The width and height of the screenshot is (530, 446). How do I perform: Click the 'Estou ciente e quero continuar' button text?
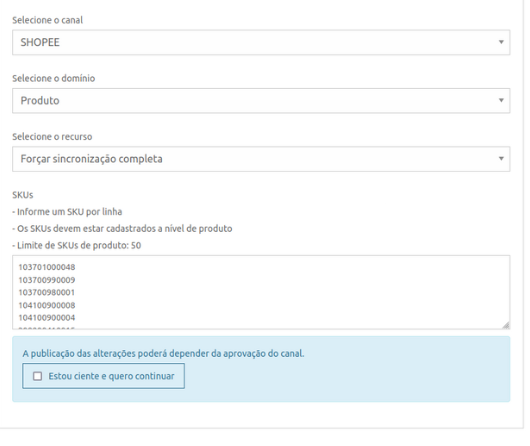(111, 376)
